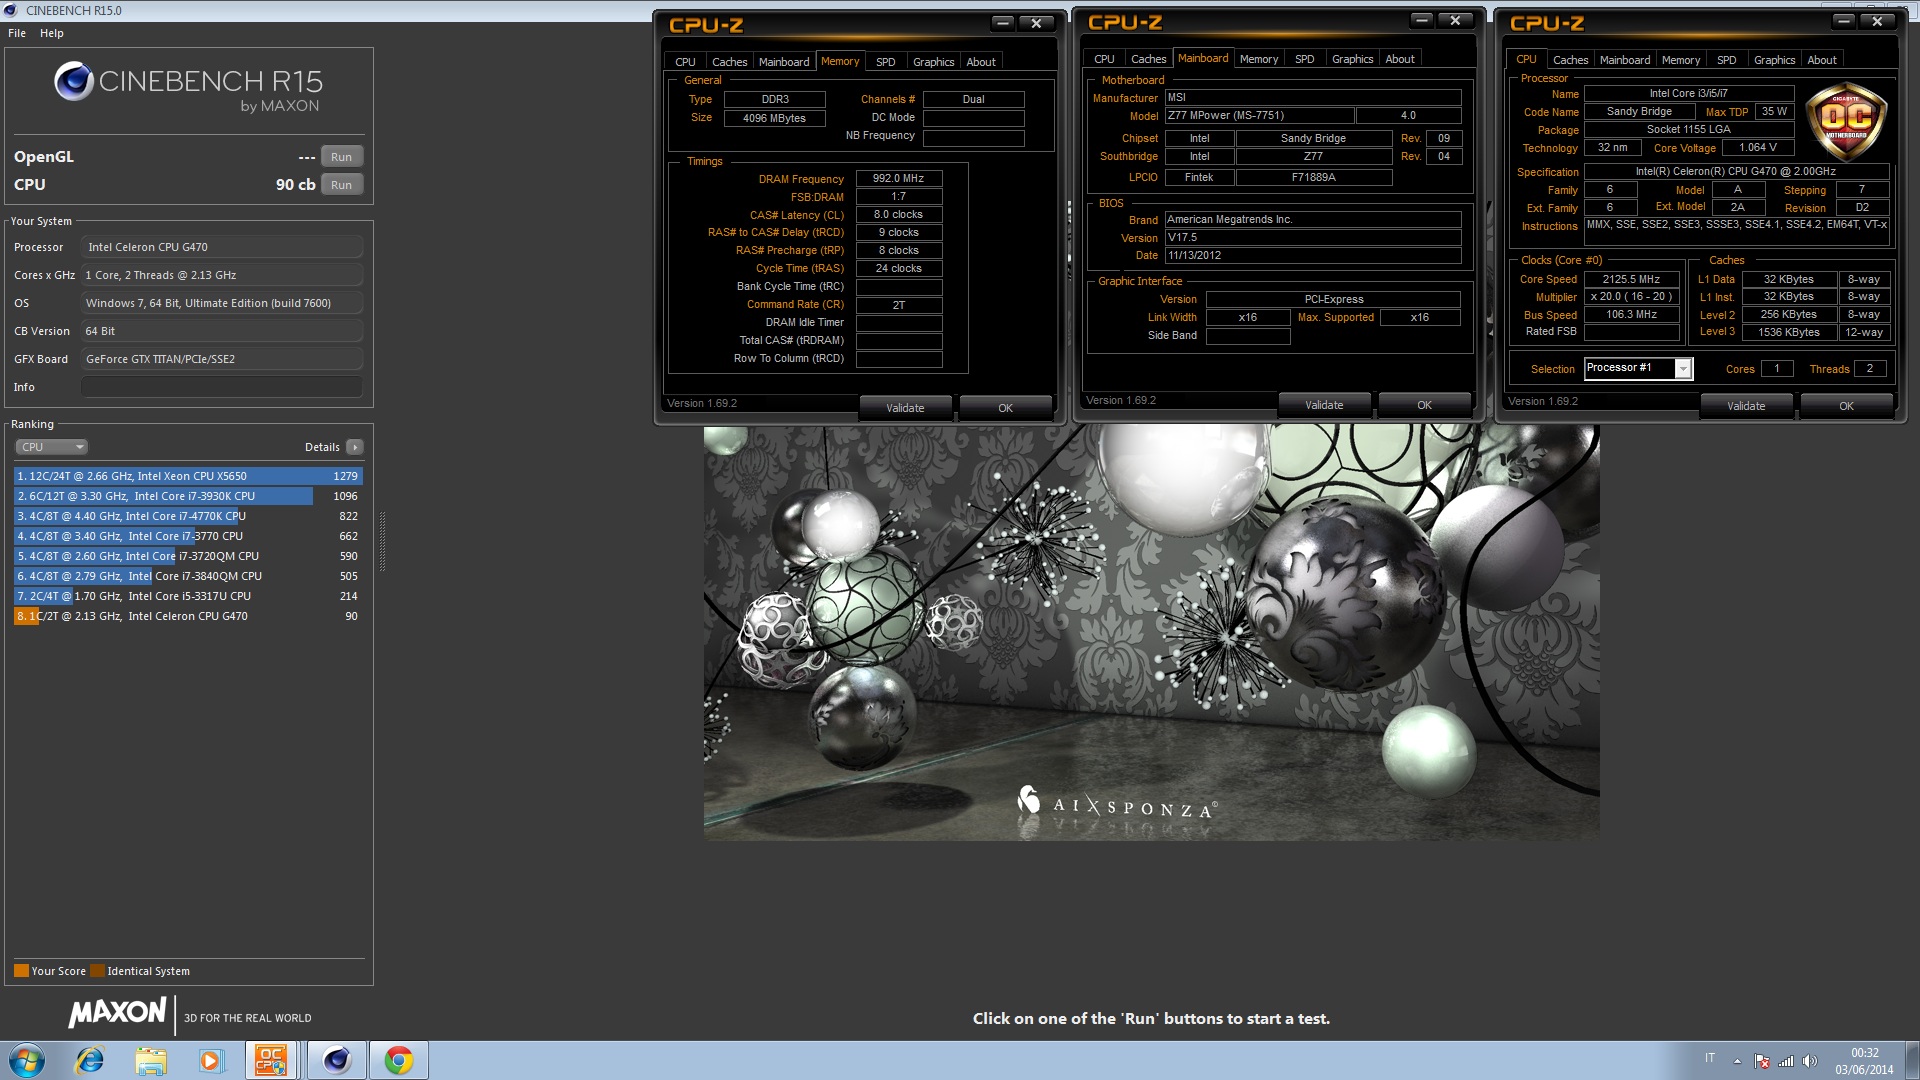1920x1080 pixels.
Task: Click Cinebench title bar app icon
Action: [11, 10]
